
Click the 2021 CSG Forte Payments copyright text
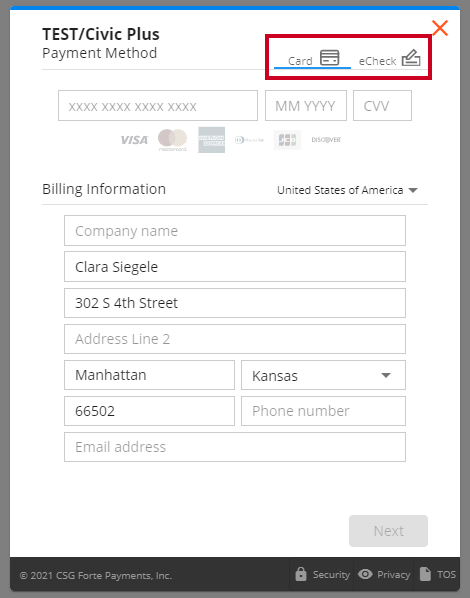click(x=96, y=575)
